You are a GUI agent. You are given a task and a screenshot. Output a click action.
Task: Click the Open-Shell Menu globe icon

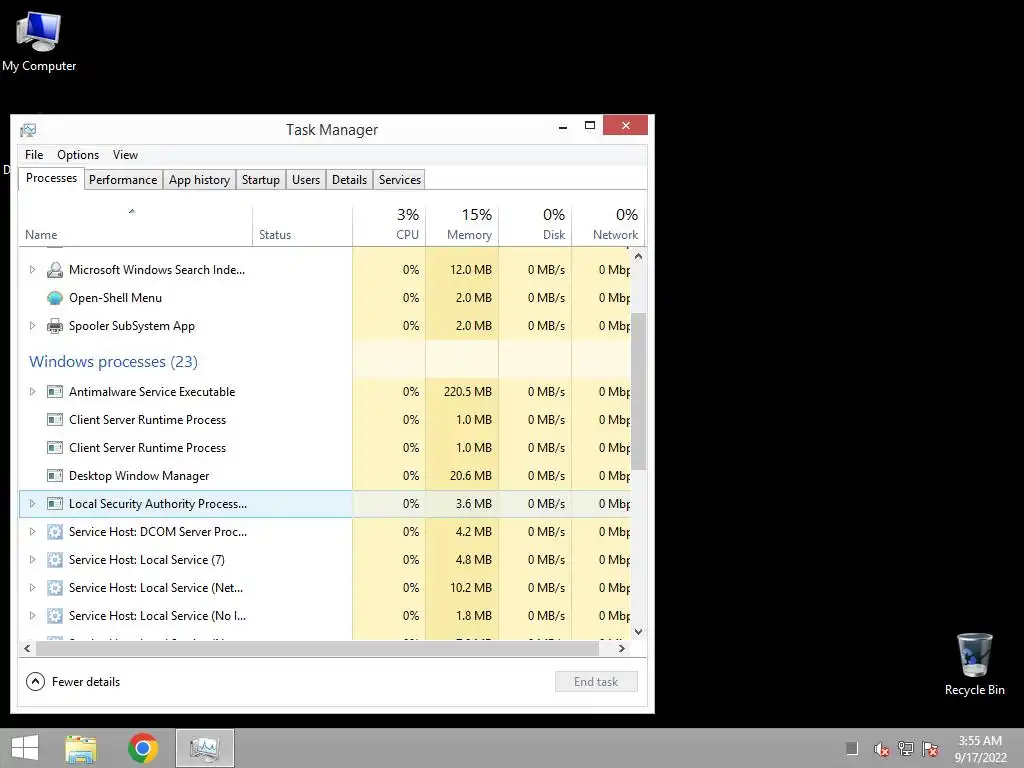(55, 298)
